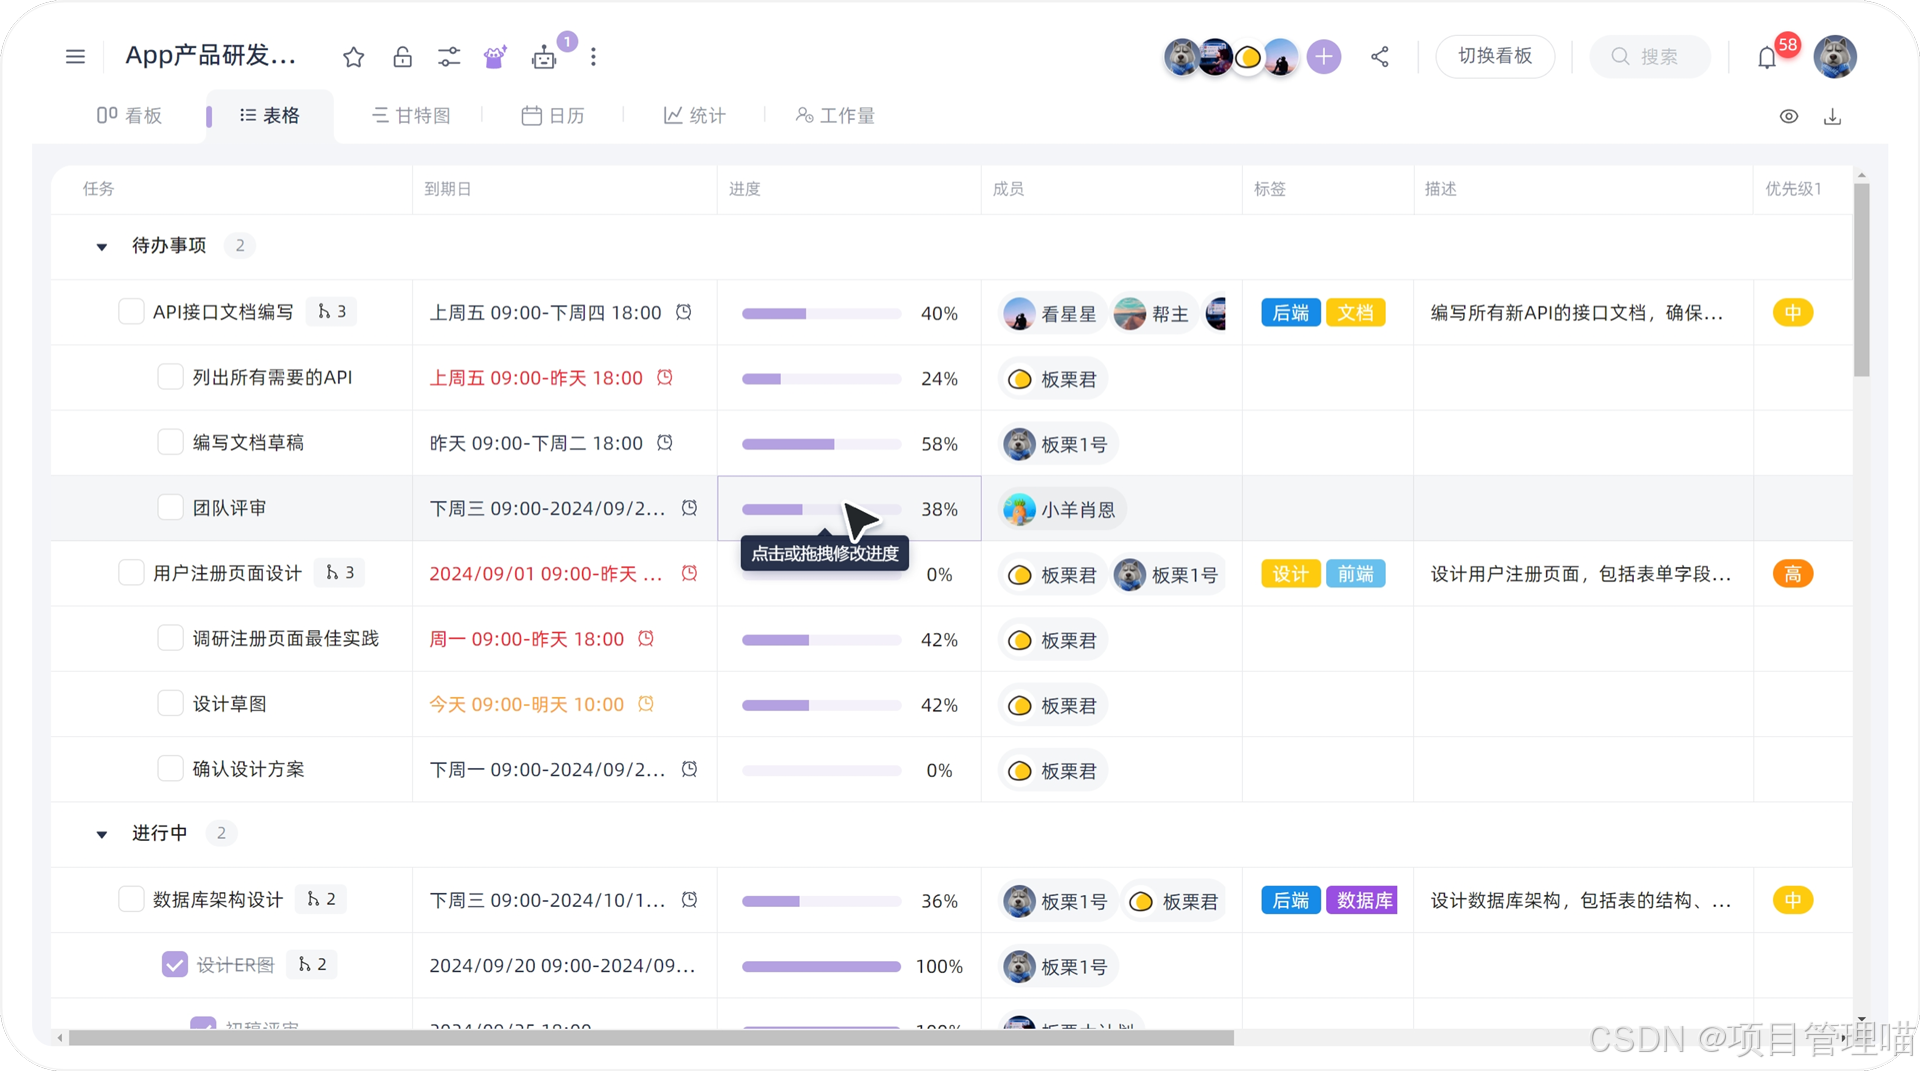The width and height of the screenshot is (1920, 1071).
Task: Click the lock permission icon
Action: [402, 57]
